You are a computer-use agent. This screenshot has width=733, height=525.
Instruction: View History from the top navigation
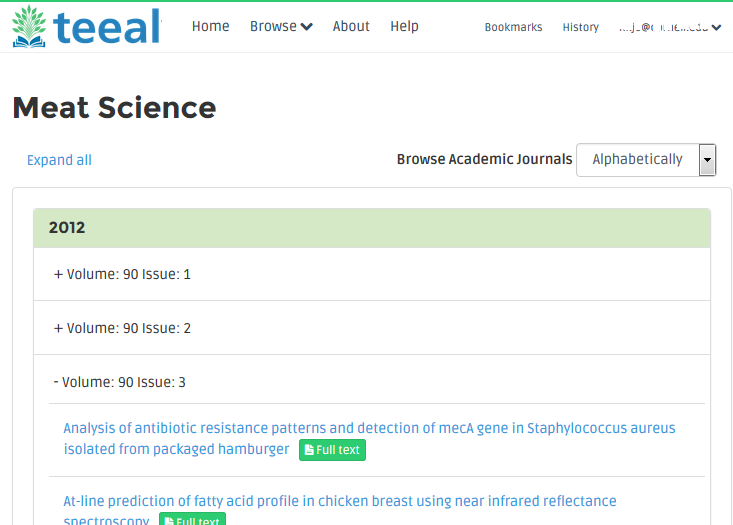click(x=580, y=28)
